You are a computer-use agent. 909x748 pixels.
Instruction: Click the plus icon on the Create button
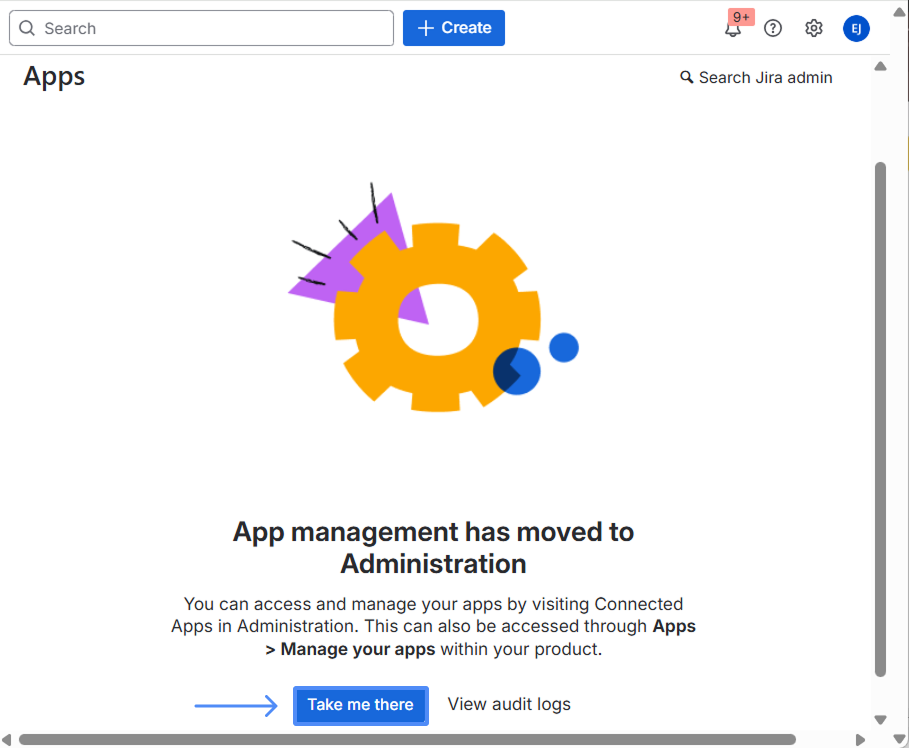tap(425, 28)
